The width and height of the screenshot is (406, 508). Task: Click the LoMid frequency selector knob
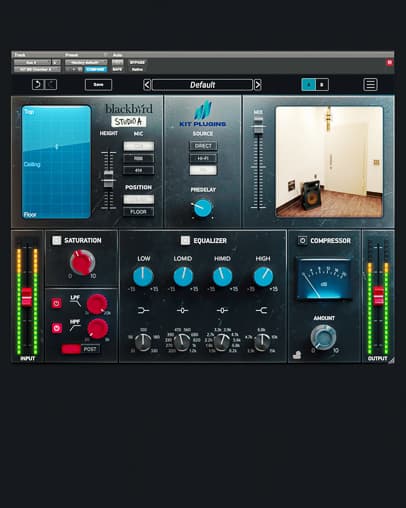(182, 342)
